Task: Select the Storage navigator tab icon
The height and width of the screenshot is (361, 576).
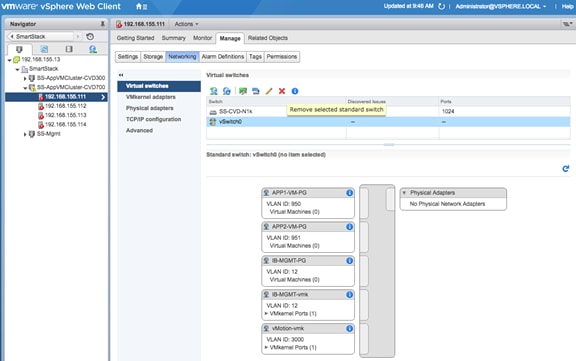Action: (x=69, y=49)
